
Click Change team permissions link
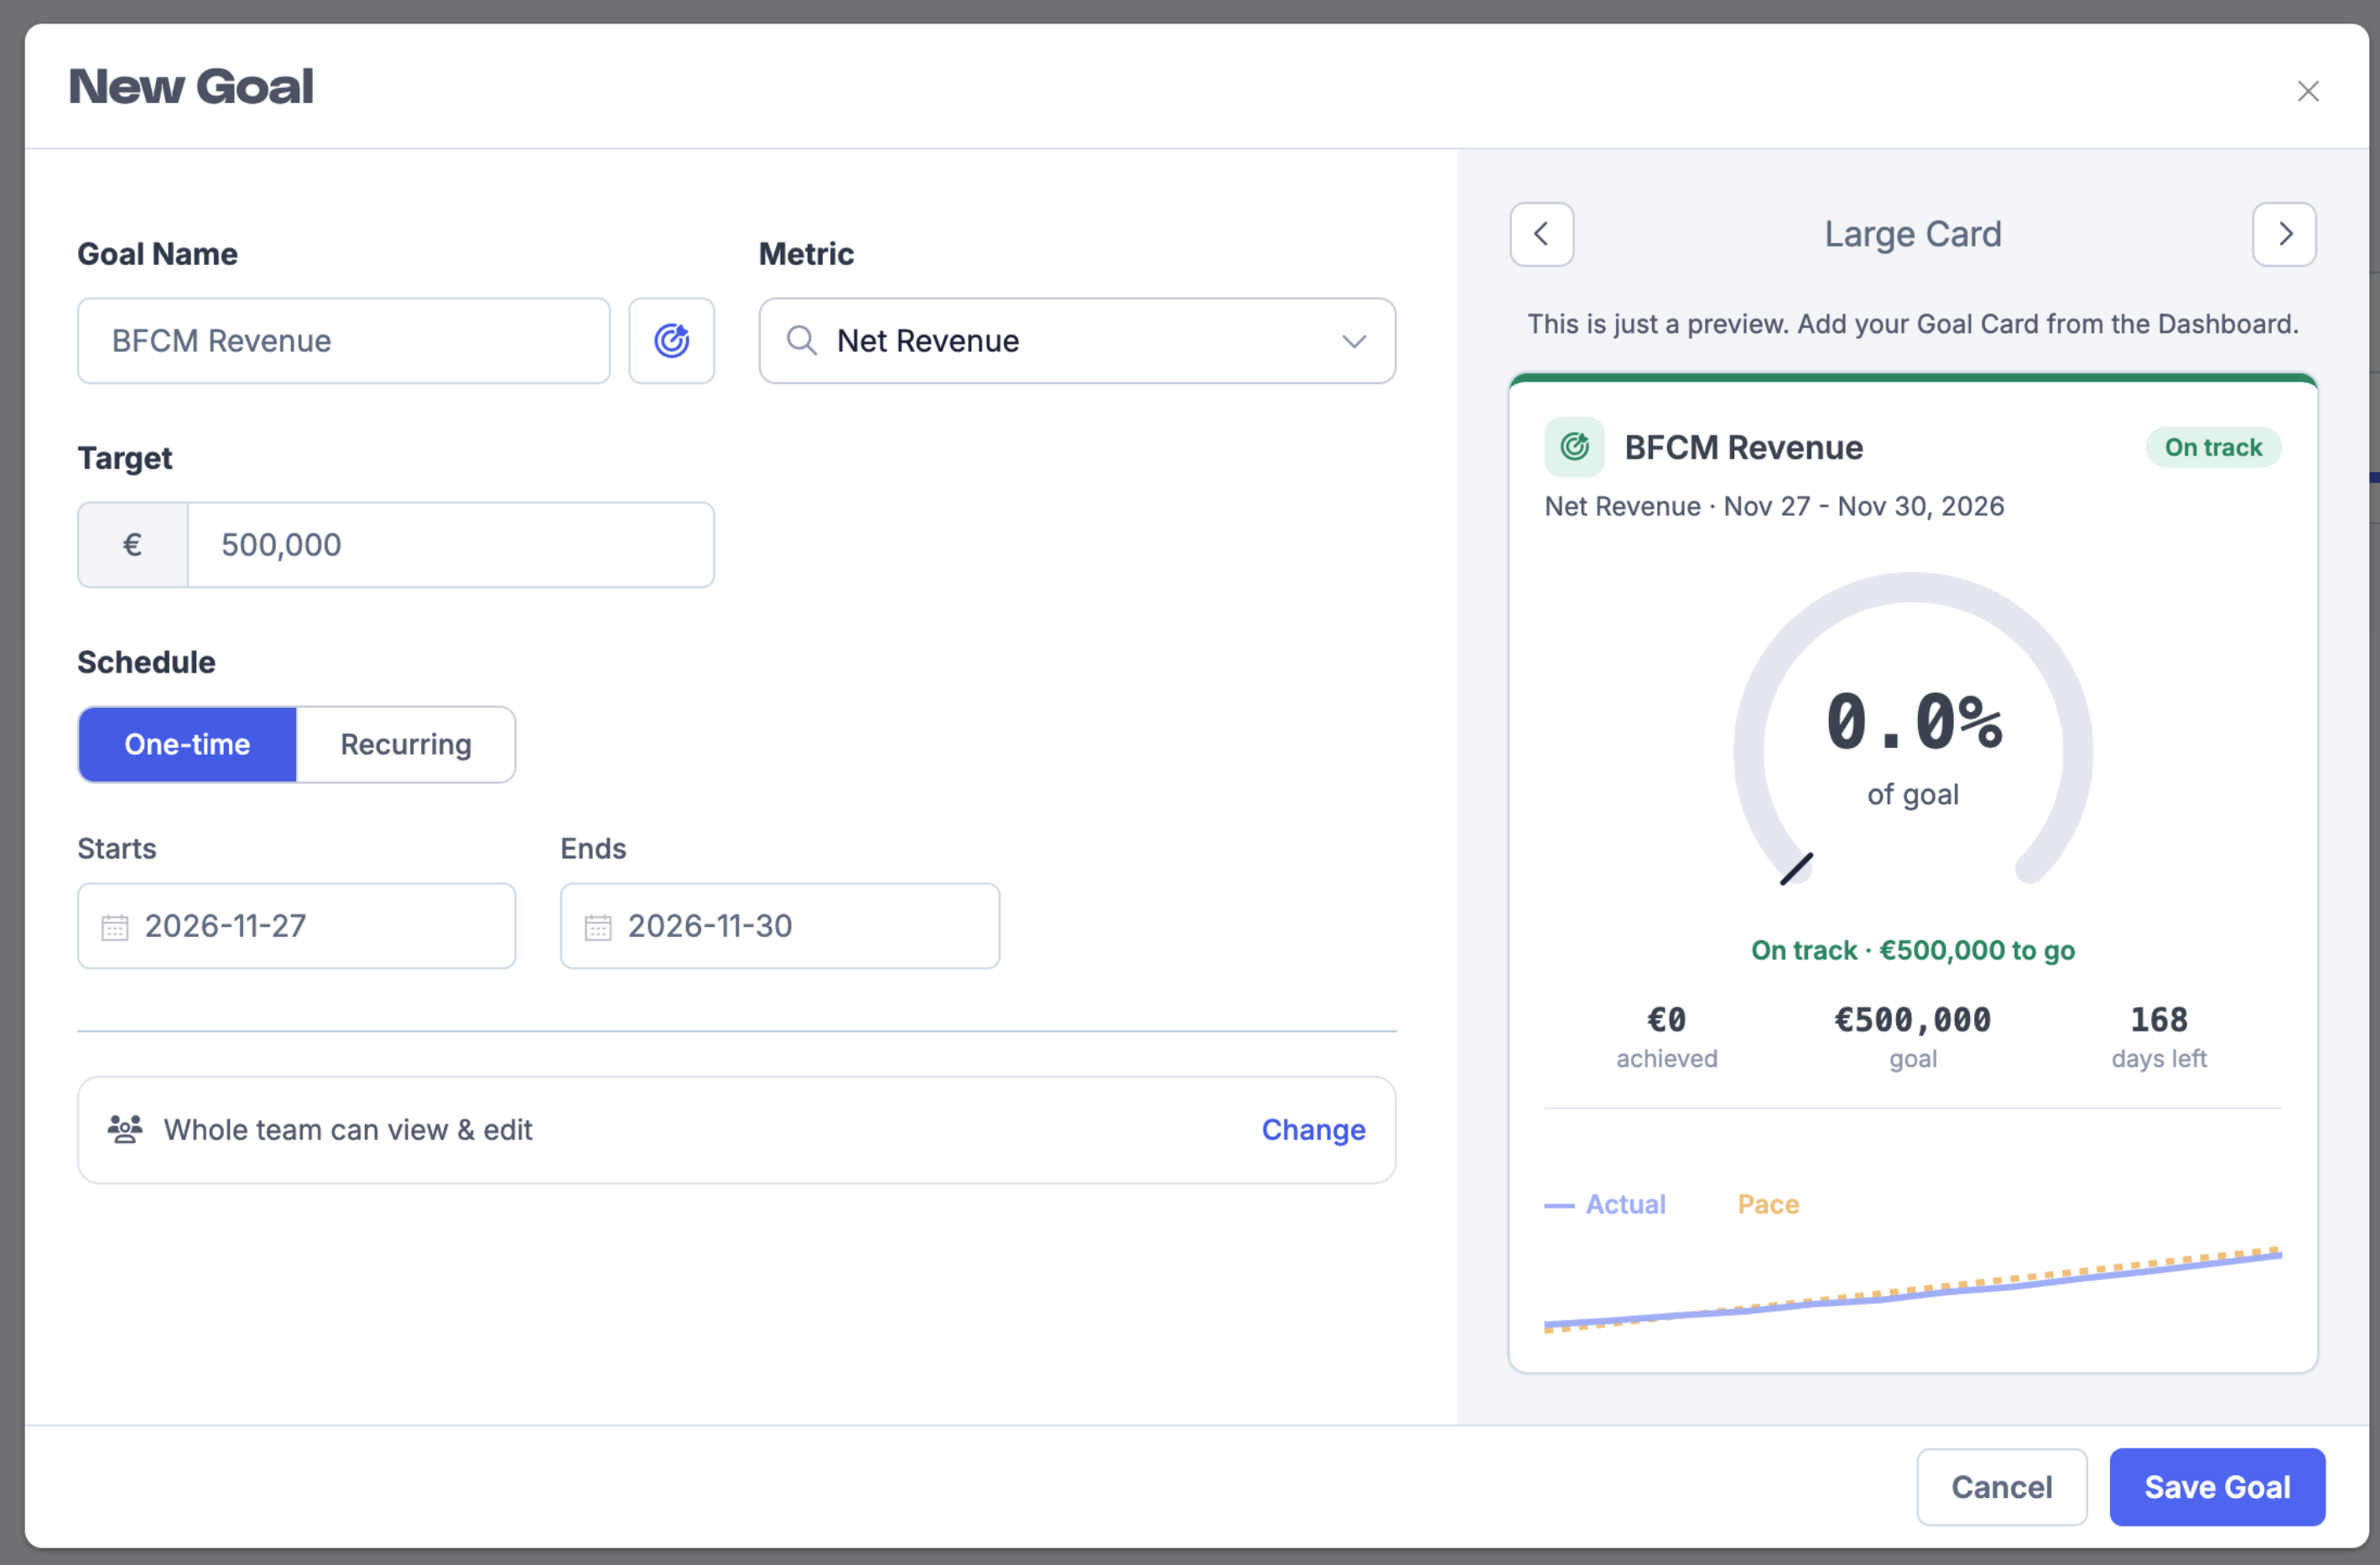pyautogui.click(x=1313, y=1129)
